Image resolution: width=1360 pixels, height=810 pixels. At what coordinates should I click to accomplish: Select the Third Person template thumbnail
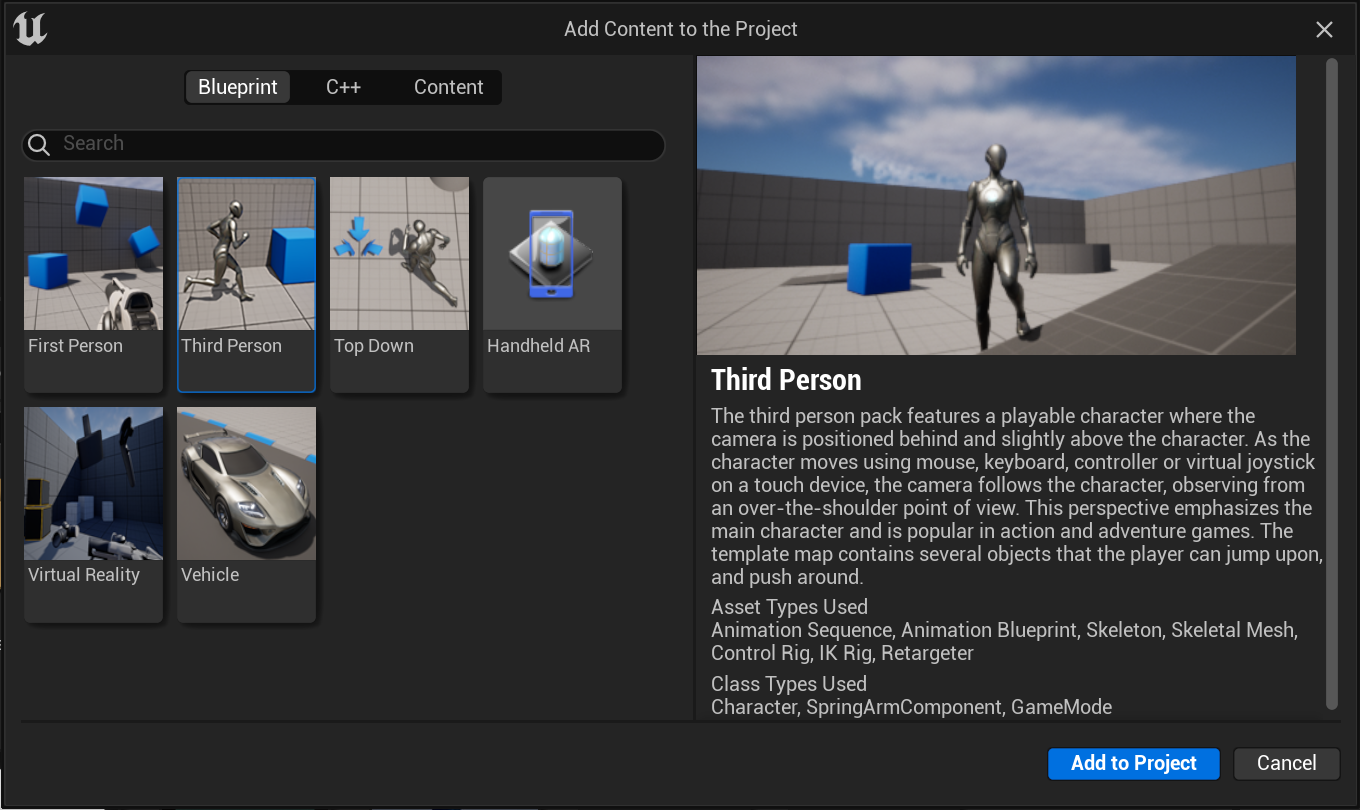[x=247, y=254]
